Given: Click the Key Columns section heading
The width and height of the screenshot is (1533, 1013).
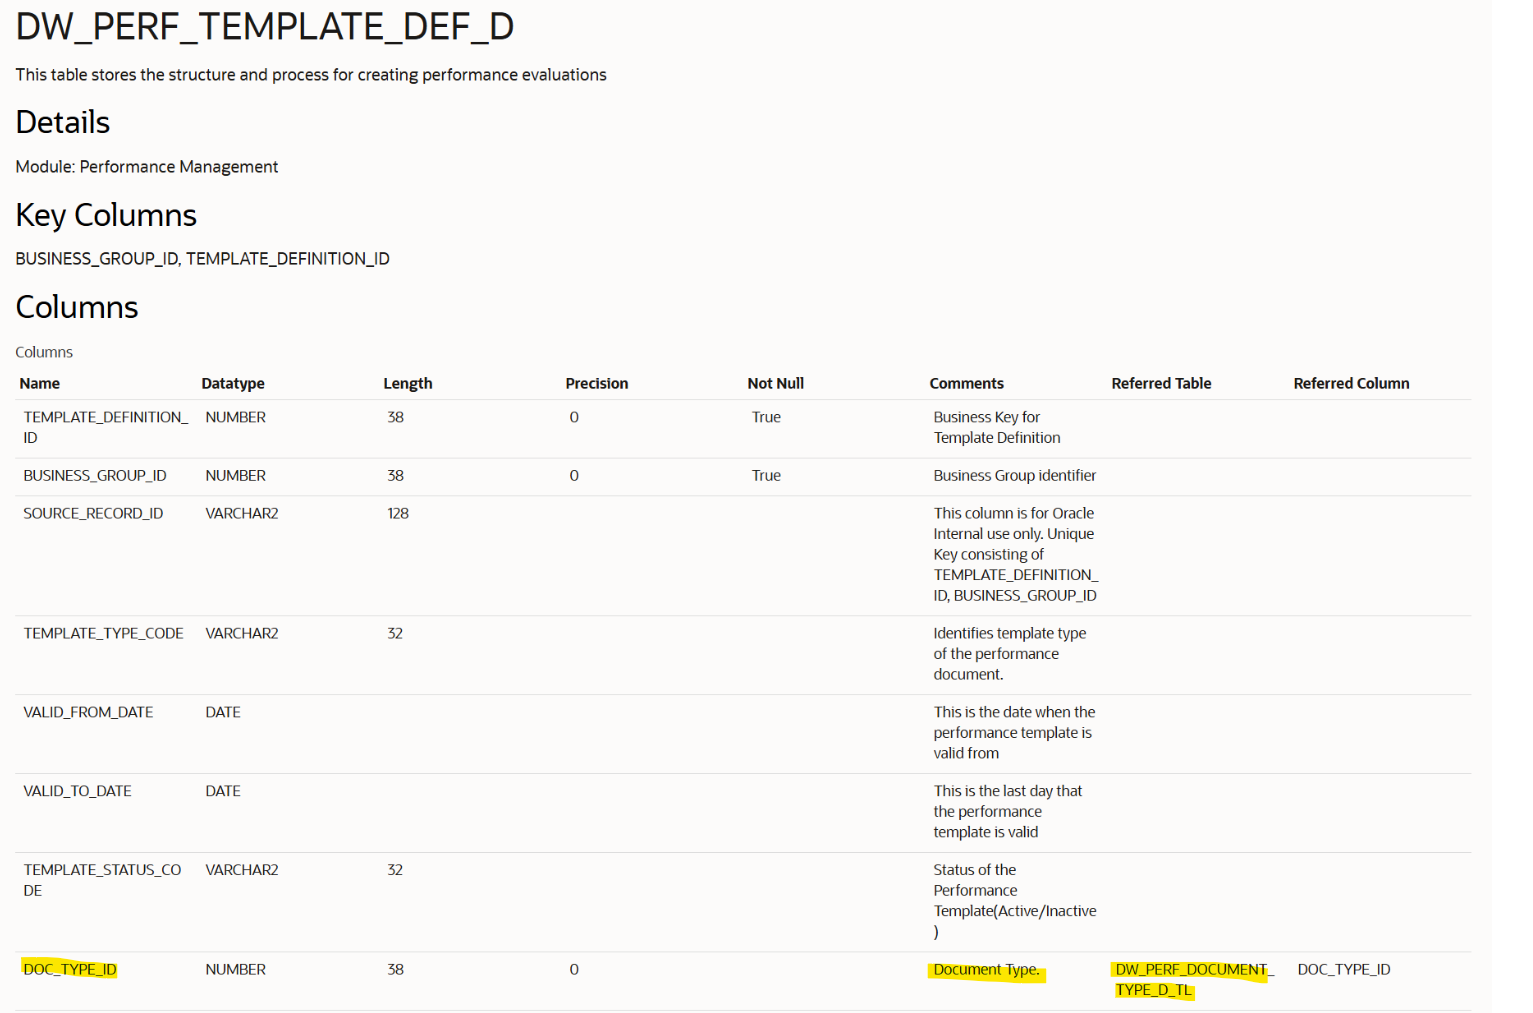Looking at the screenshot, I should point(106,215).
